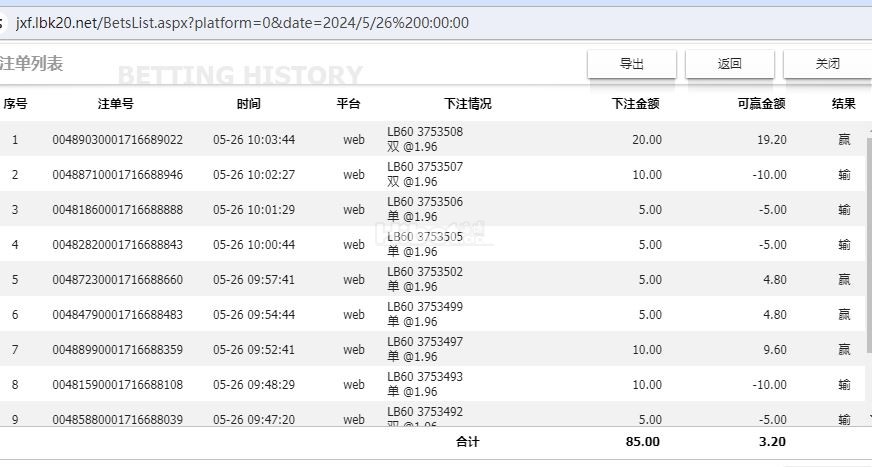The image size is (872, 467).
Task: Click bet detail LB60 3753506
Action: (x=425, y=202)
